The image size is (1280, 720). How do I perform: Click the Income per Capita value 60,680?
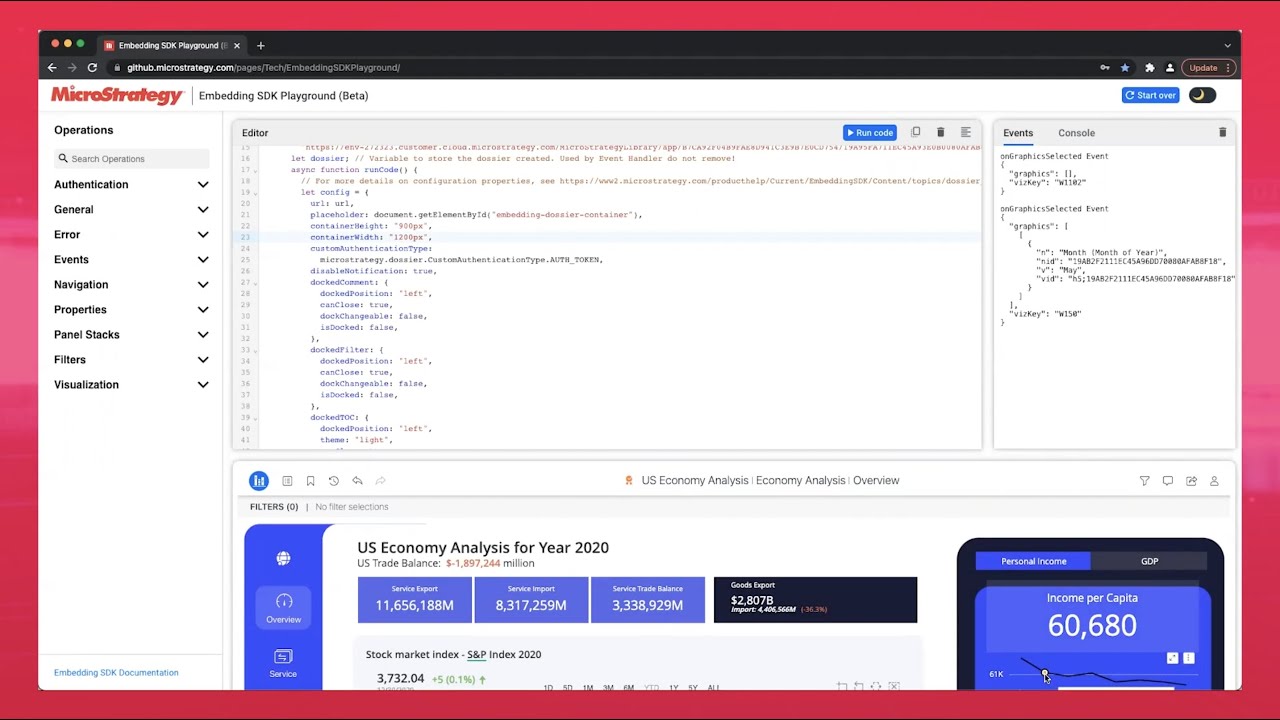click(x=1092, y=626)
